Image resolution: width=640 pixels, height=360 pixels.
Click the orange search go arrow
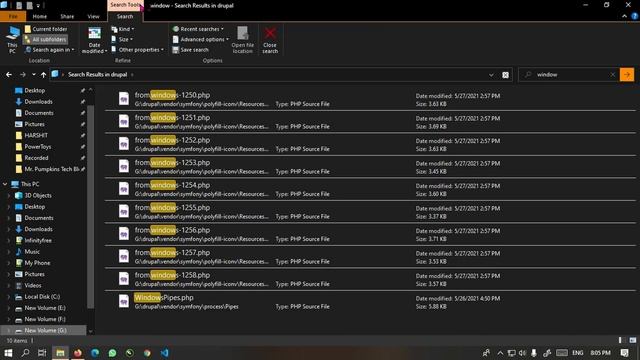(x=627, y=75)
